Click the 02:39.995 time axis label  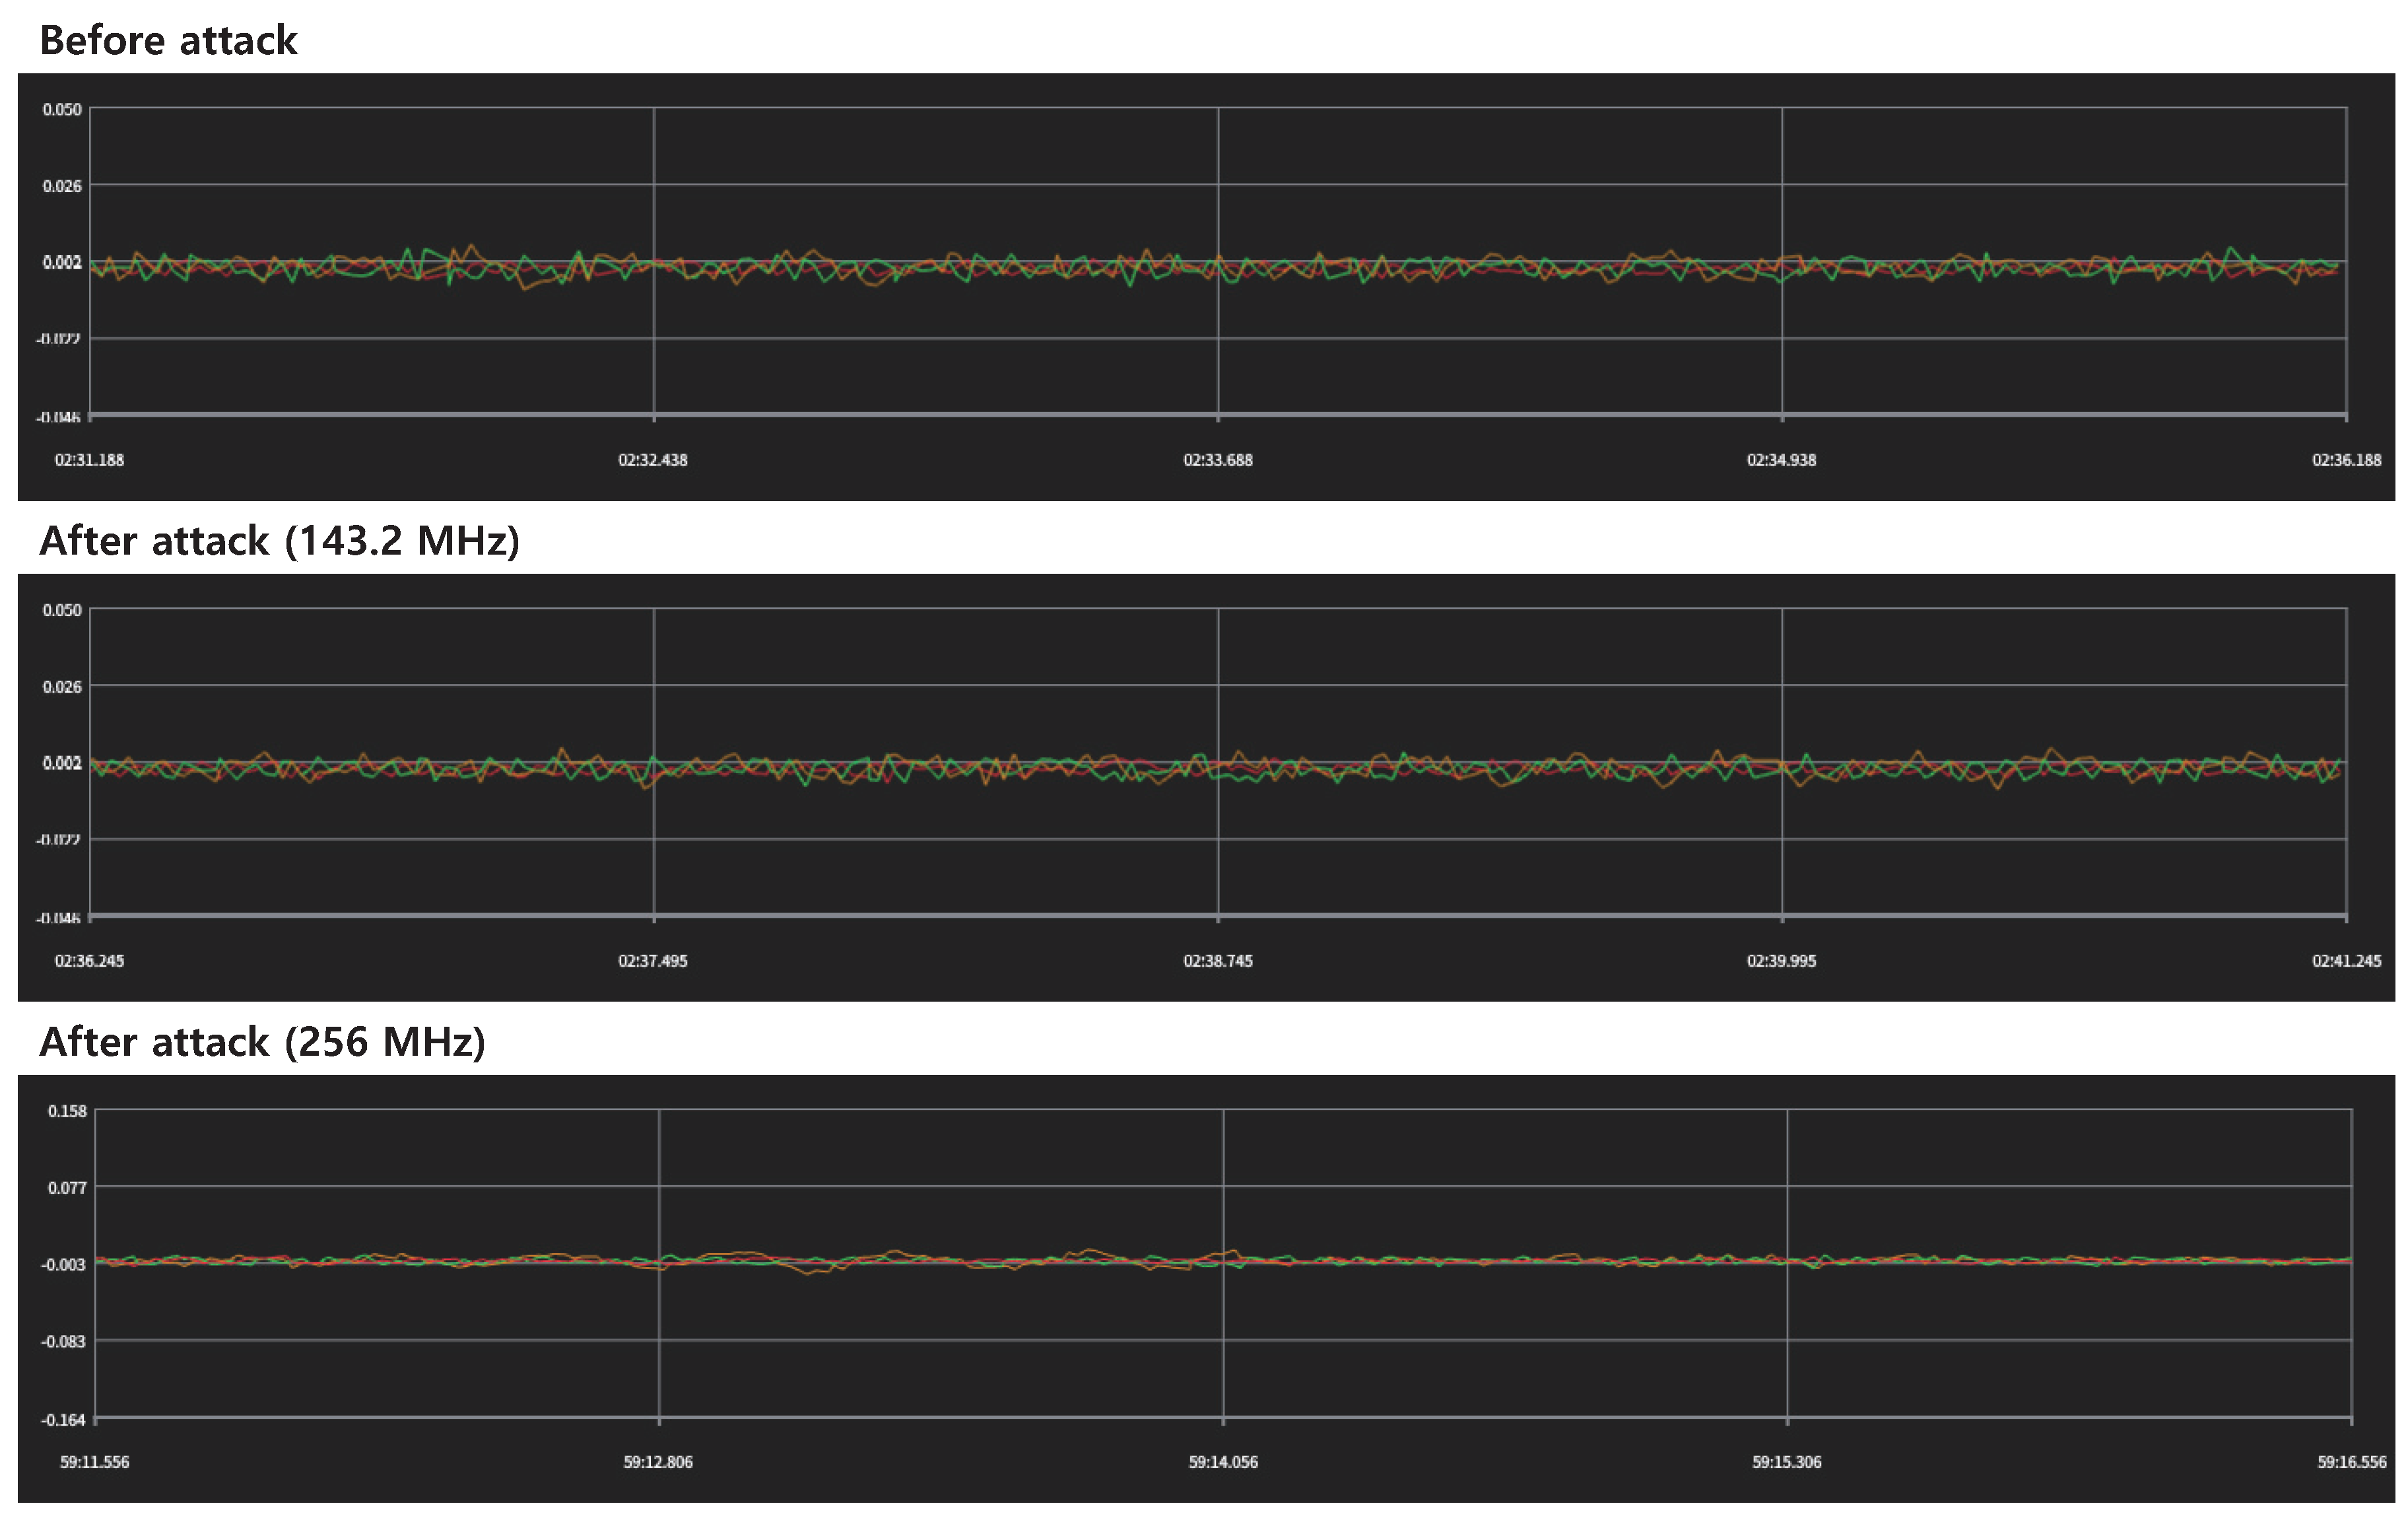point(1781,961)
